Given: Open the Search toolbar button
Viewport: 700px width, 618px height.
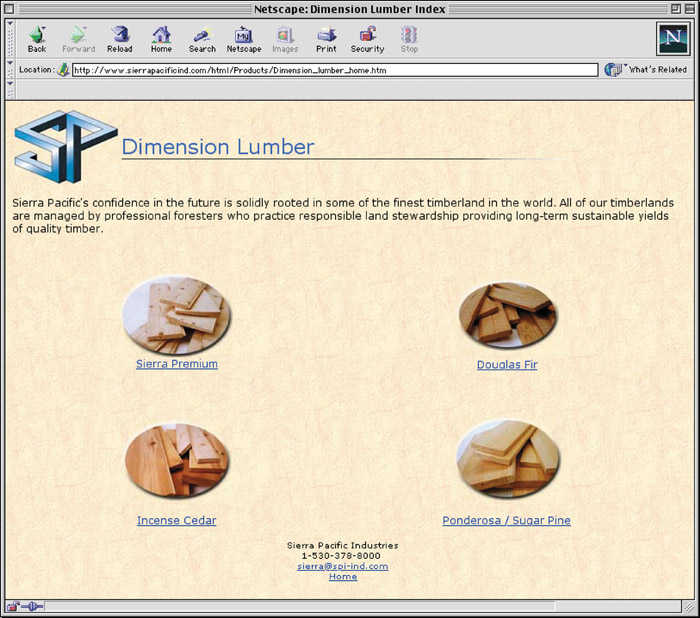Looking at the screenshot, I should point(202,40).
